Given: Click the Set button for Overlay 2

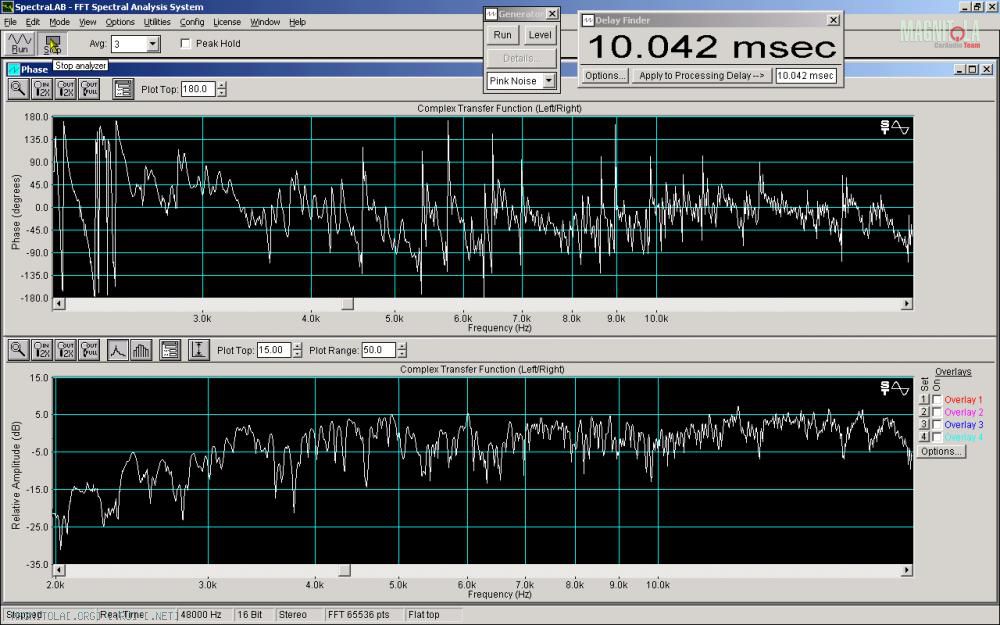Looking at the screenshot, I should tap(924, 412).
